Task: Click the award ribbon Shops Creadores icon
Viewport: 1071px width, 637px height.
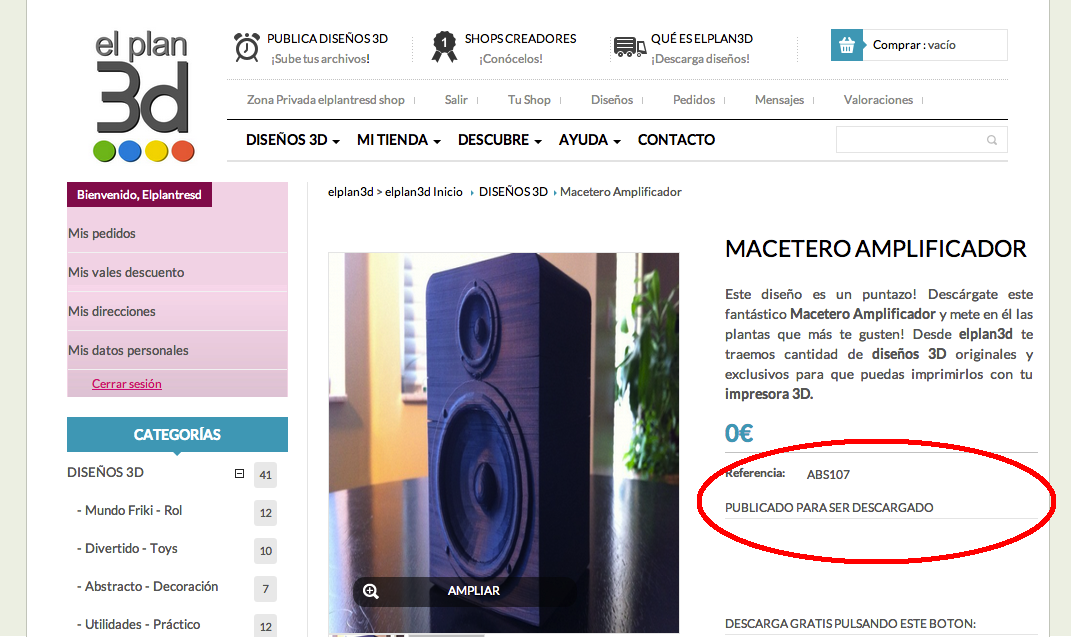Action: pos(444,46)
